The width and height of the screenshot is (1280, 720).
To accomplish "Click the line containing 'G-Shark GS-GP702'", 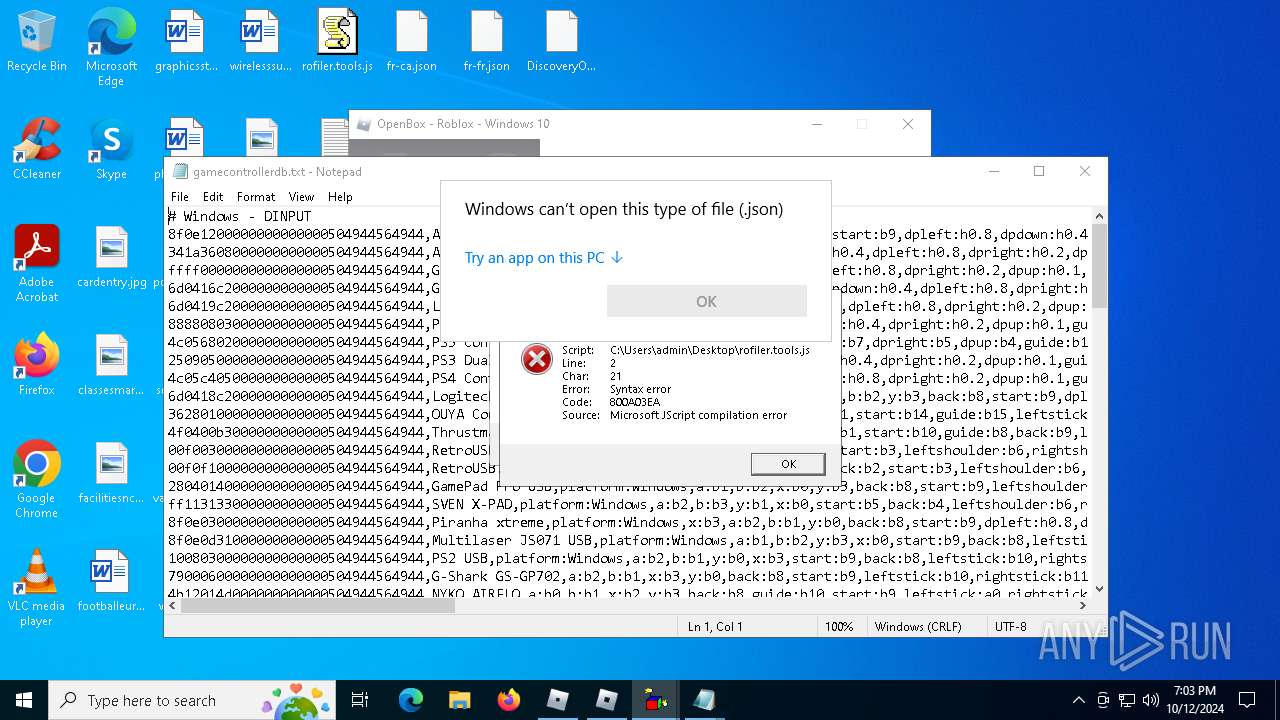I will click(x=628, y=576).
